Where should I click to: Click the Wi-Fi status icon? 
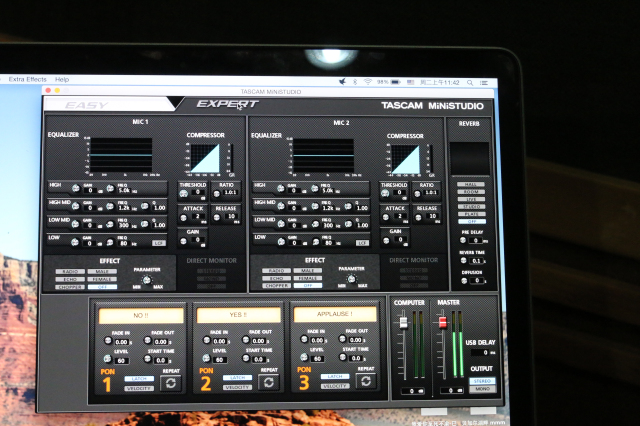pos(368,82)
